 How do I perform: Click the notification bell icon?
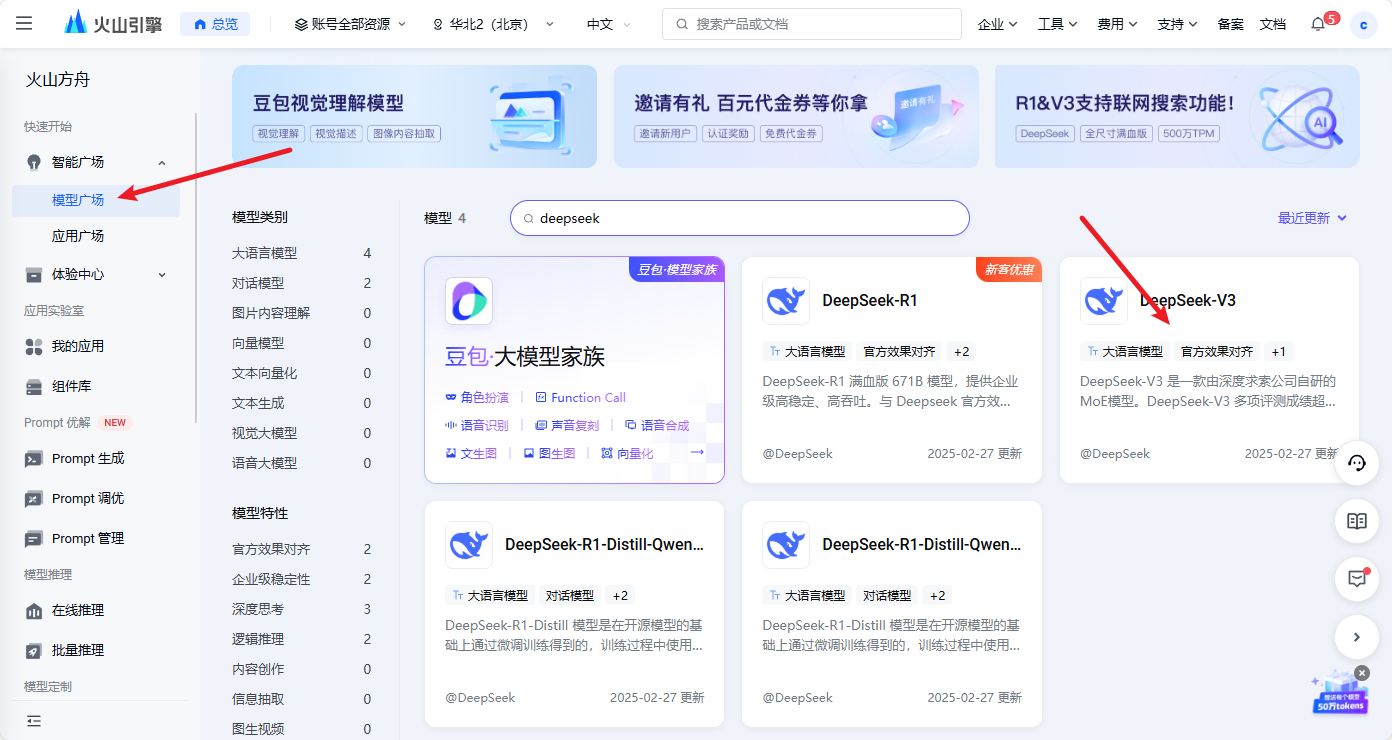1318,25
